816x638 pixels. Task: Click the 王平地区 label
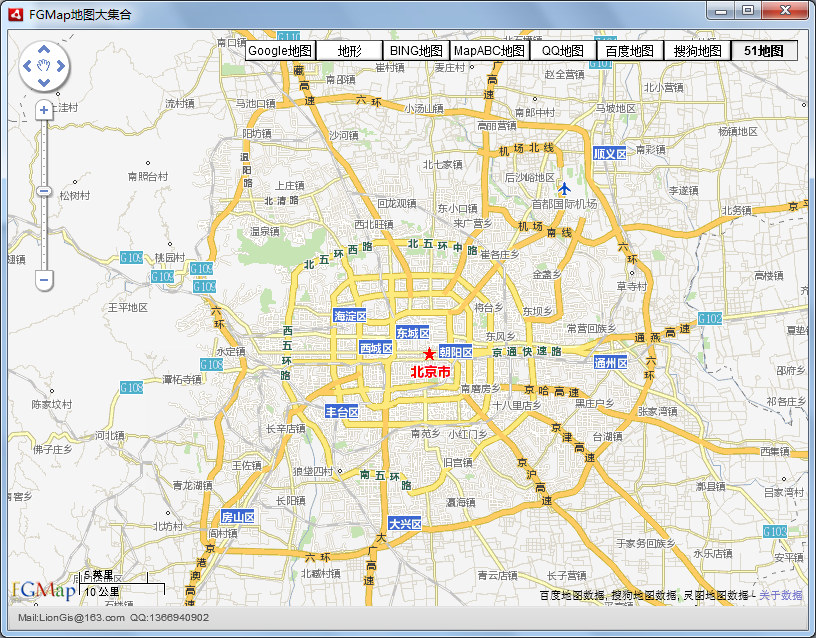pyautogui.click(x=128, y=308)
